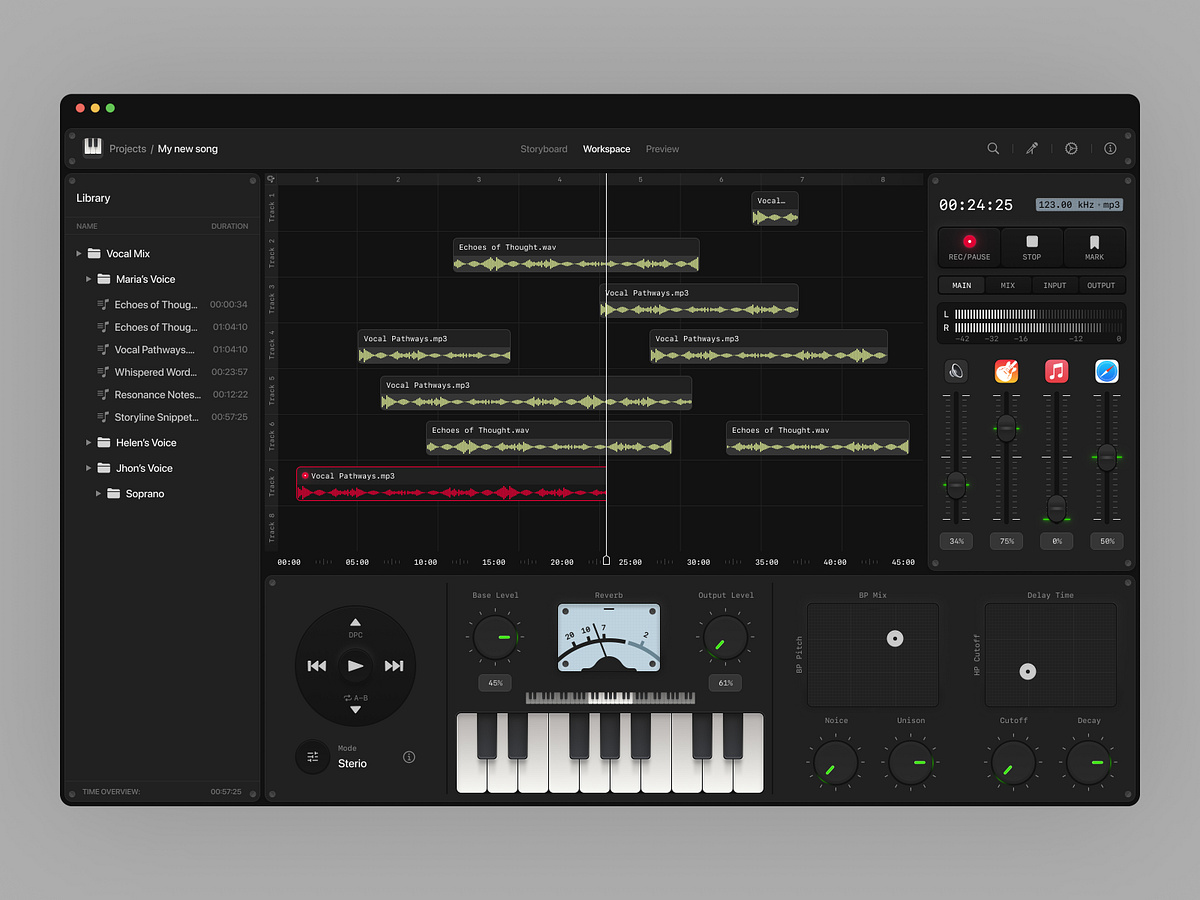The height and width of the screenshot is (900, 1200).
Task: Click the piano logo next to Projects breadcrumb
Action: coord(92,147)
